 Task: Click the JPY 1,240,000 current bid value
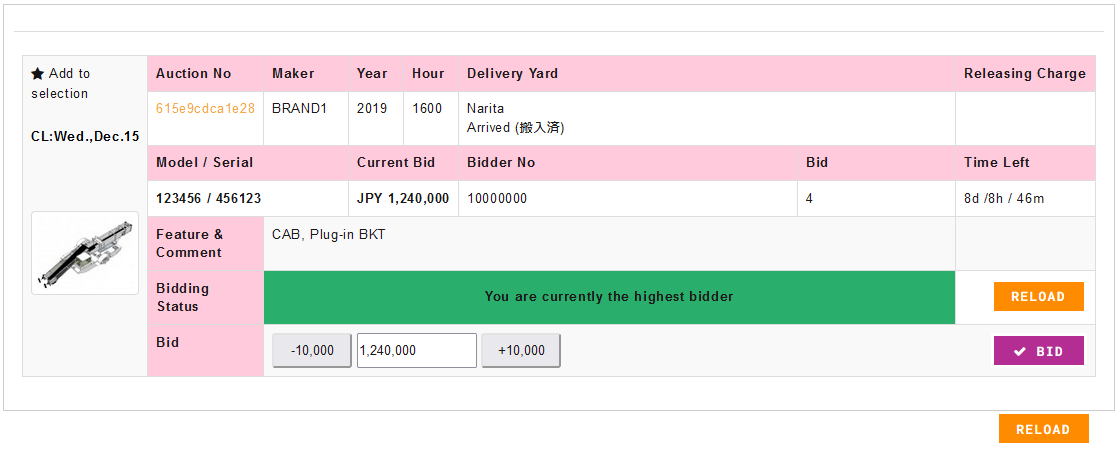(x=403, y=199)
